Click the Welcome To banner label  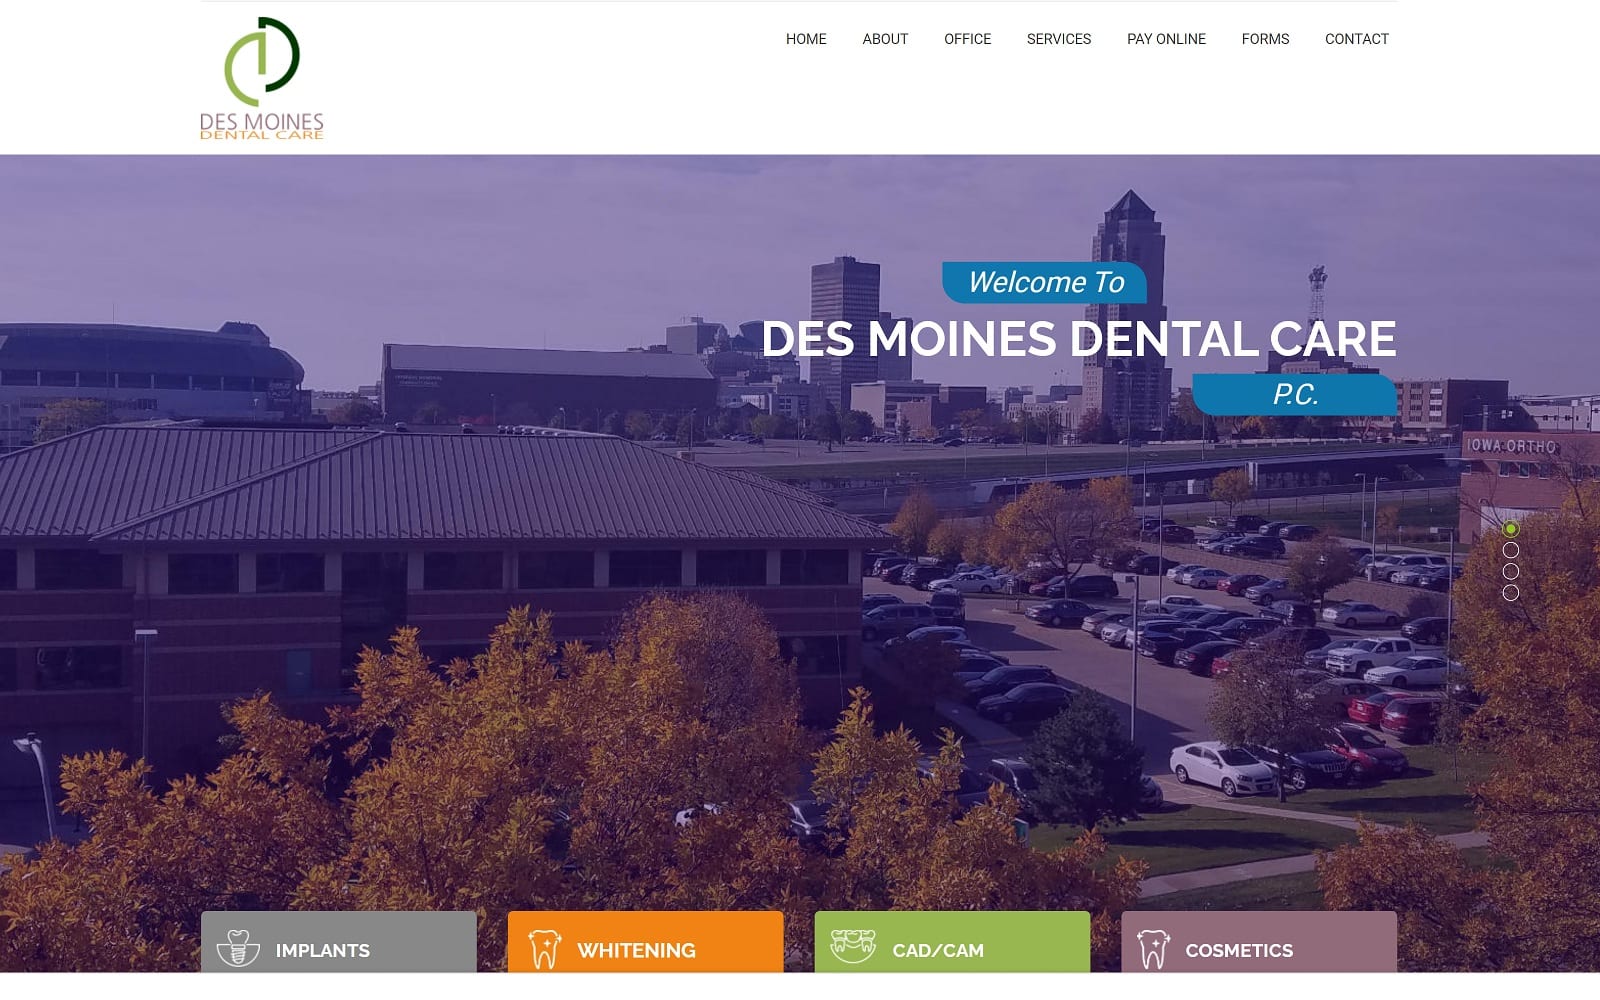(x=1045, y=283)
